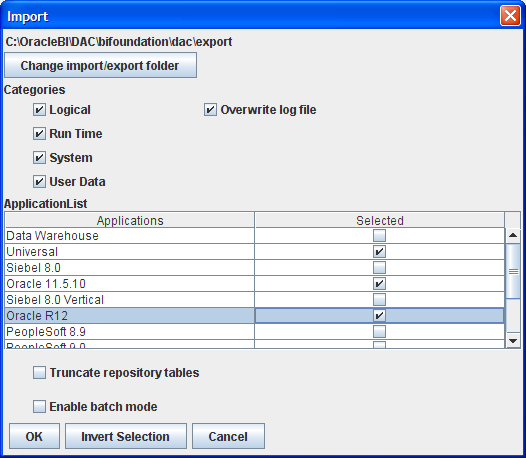
Task: Toggle the User Data checkbox
Action: click(x=39, y=182)
